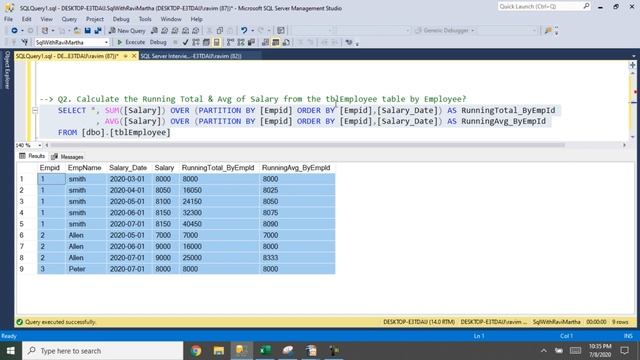
Task: Click the New Query button
Action: [127, 31]
